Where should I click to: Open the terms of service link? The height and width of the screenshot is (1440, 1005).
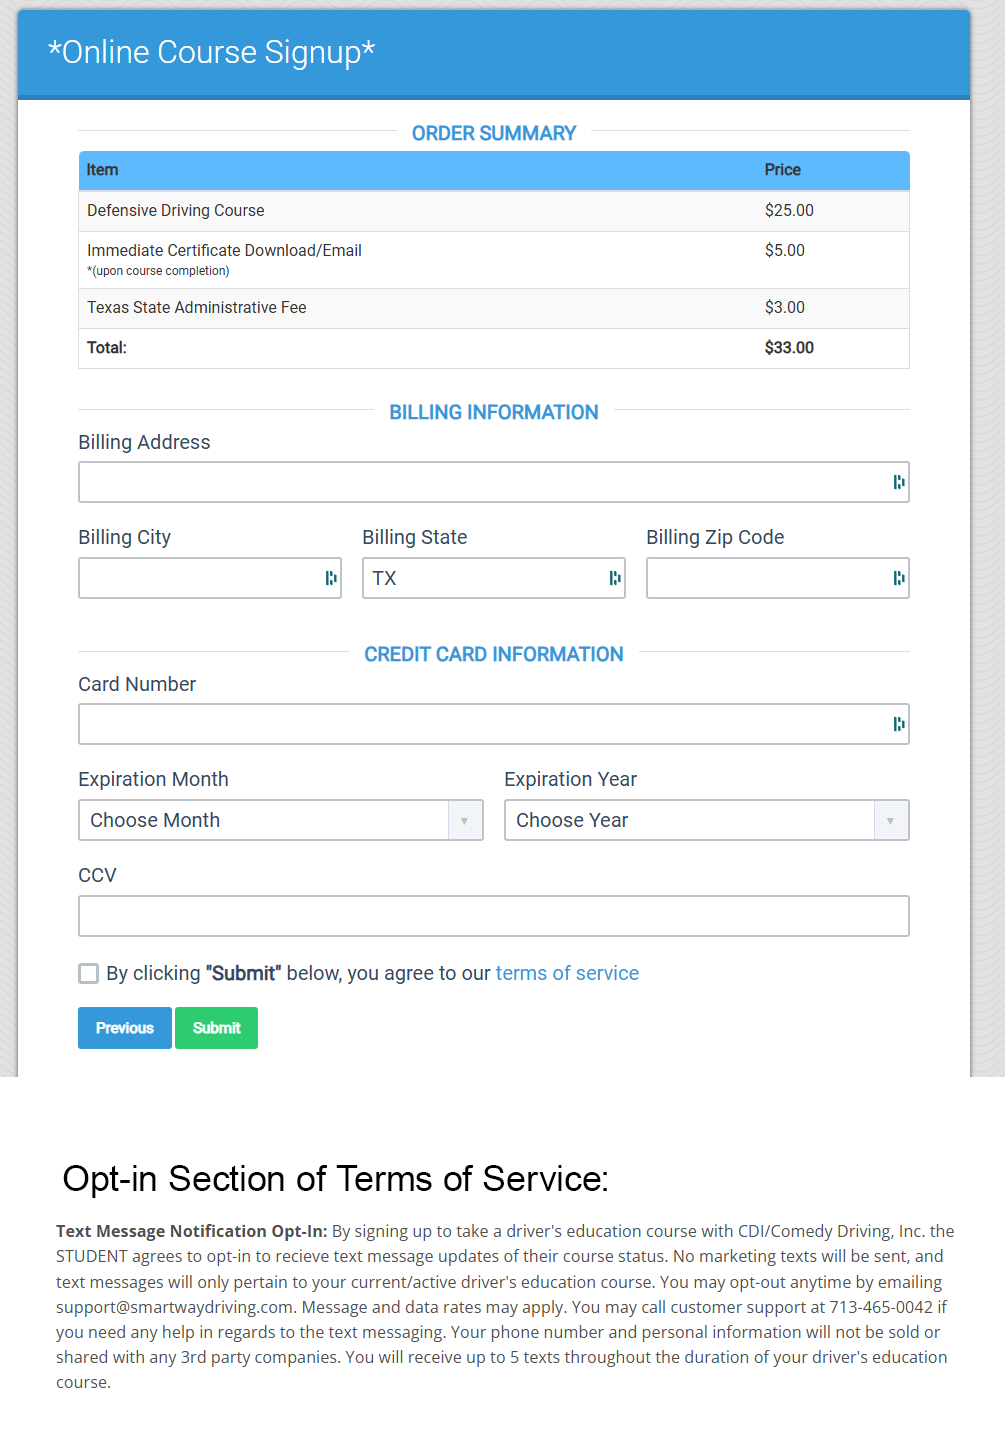point(567,973)
